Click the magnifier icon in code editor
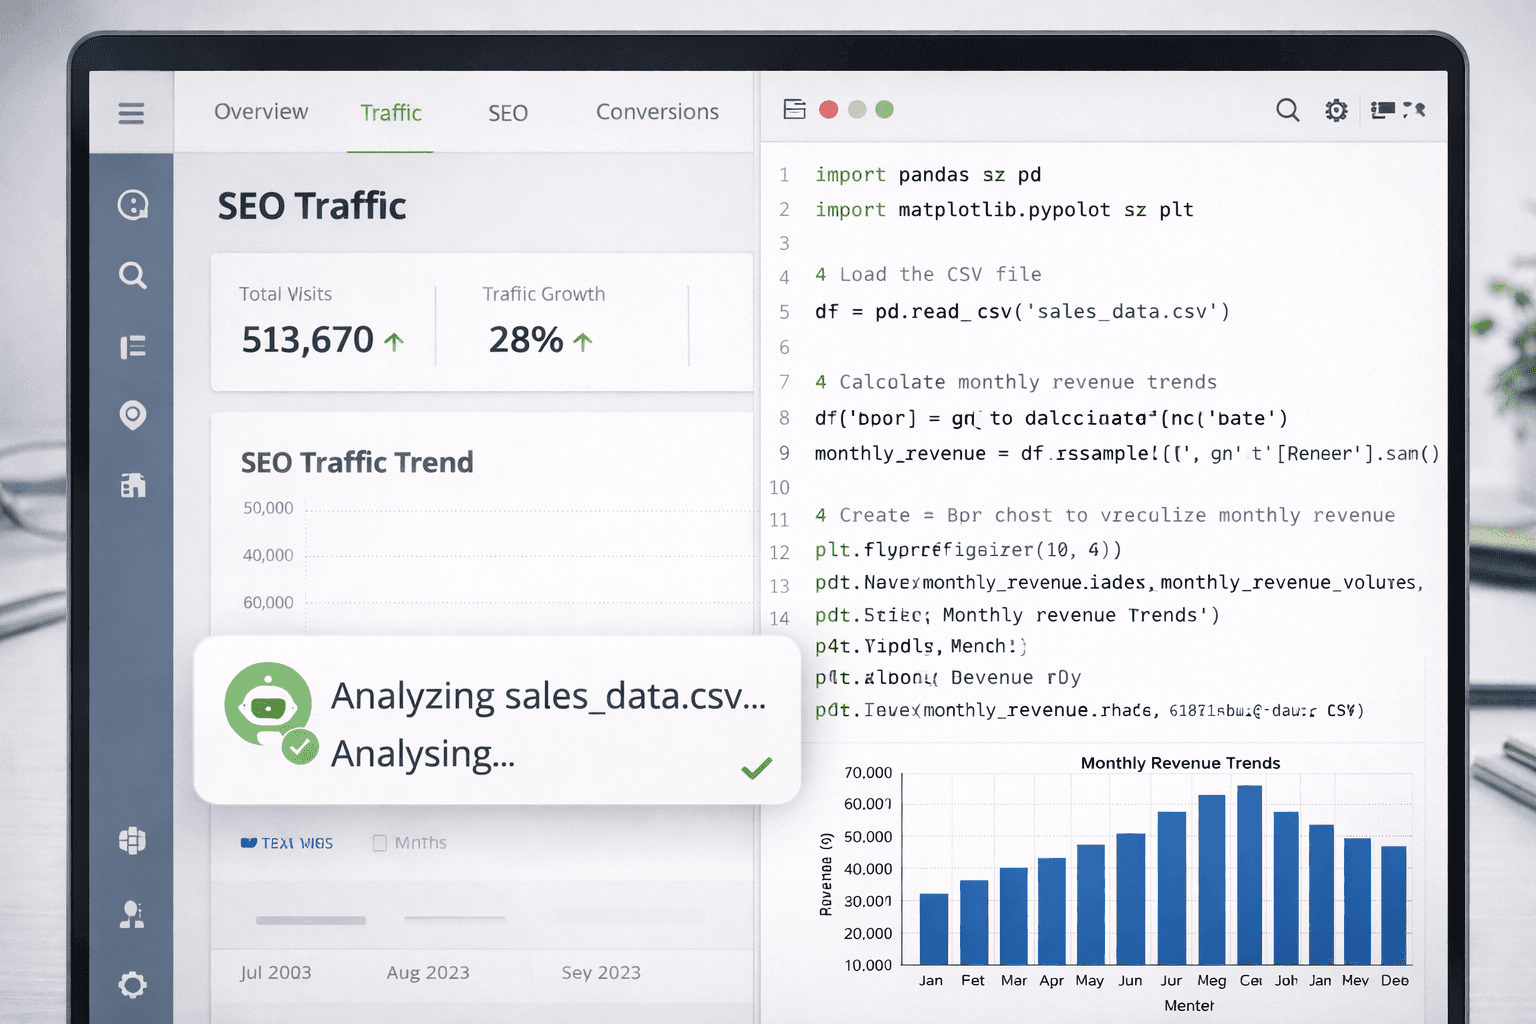1536x1024 pixels. point(1287,110)
